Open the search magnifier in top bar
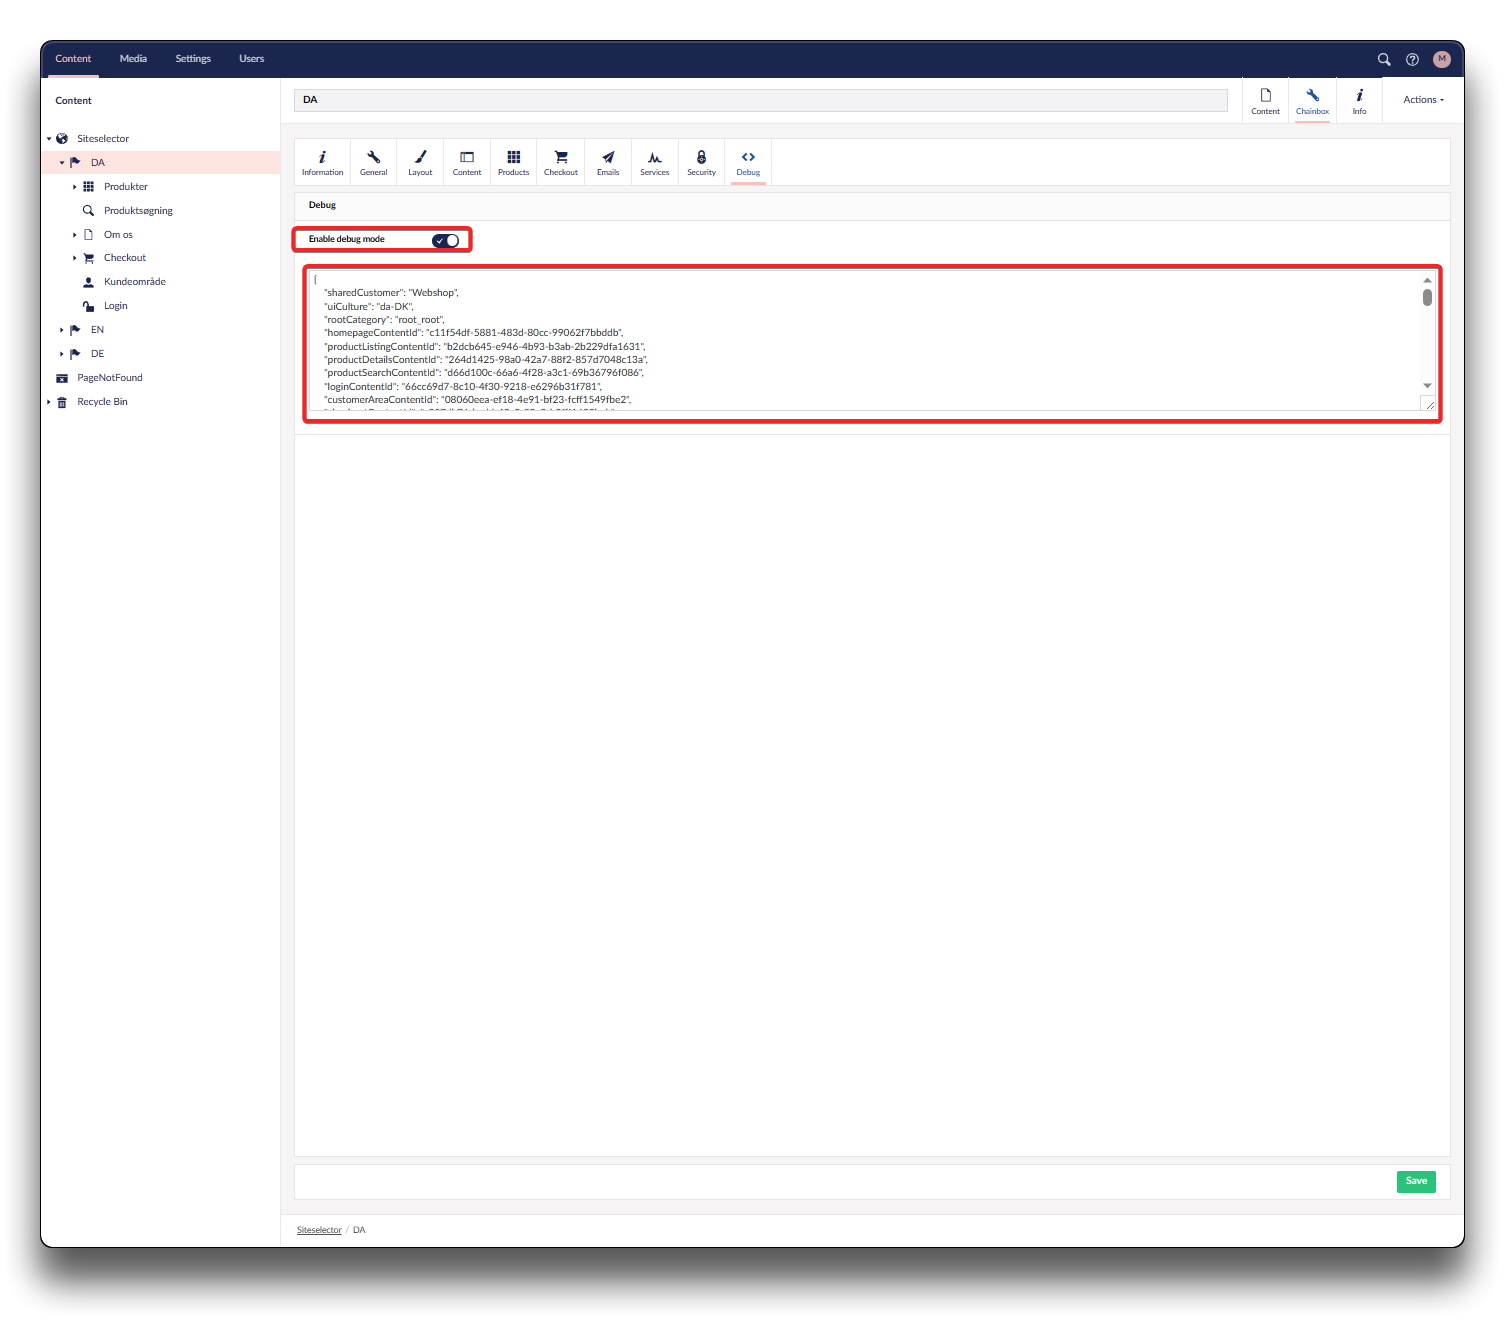 coord(1384,60)
